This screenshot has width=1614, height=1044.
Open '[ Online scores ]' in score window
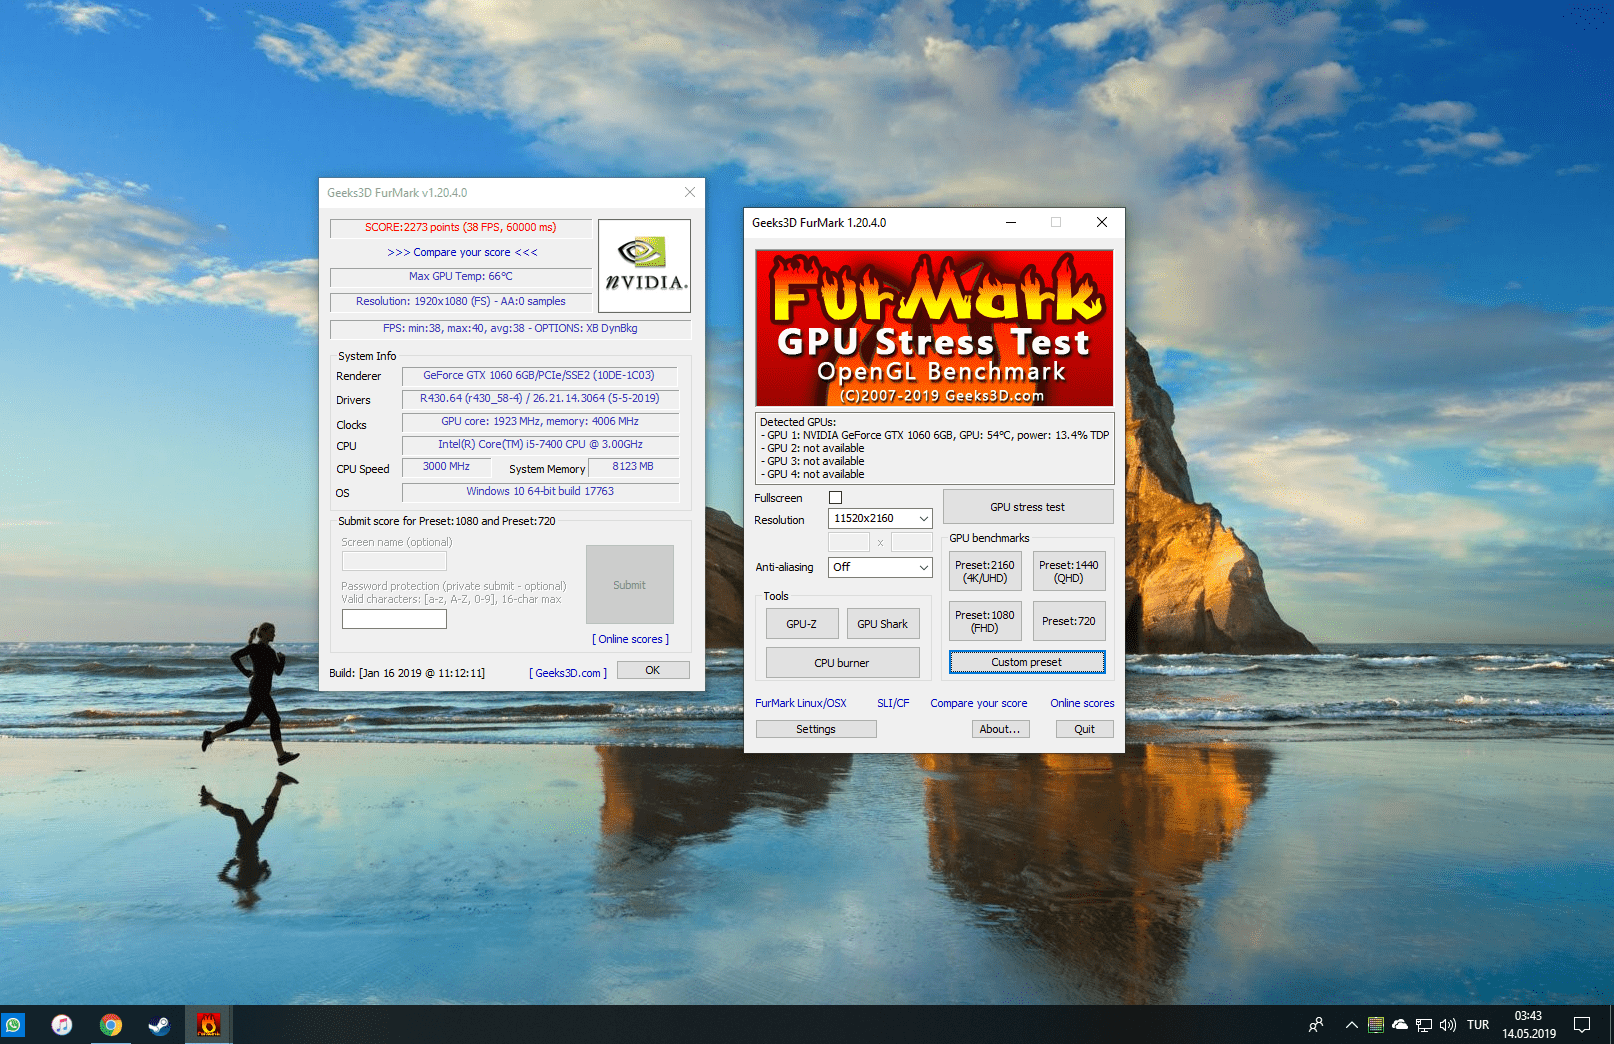click(631, 639)
